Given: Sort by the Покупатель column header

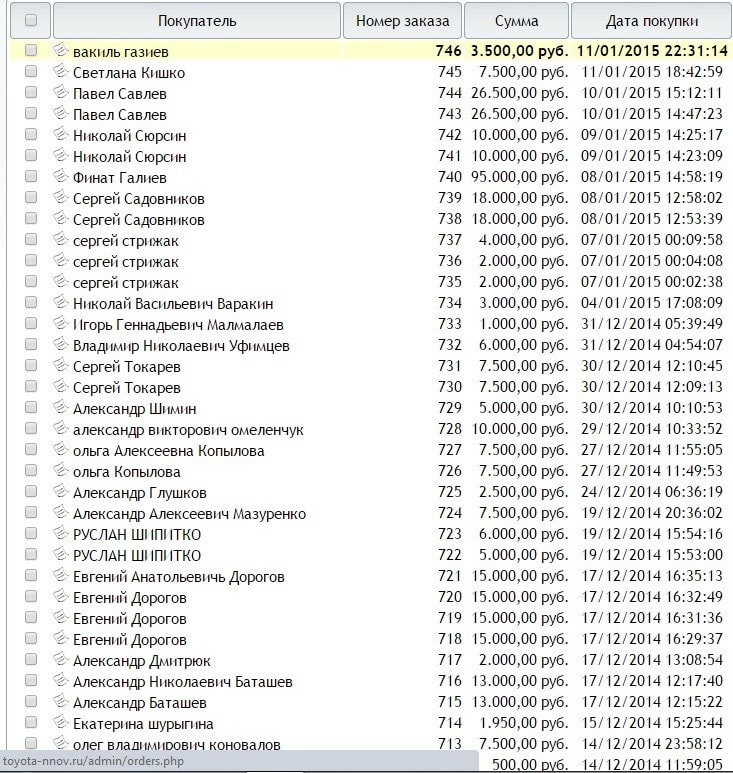Looking at the screenshot, I should tap(197, 21).
